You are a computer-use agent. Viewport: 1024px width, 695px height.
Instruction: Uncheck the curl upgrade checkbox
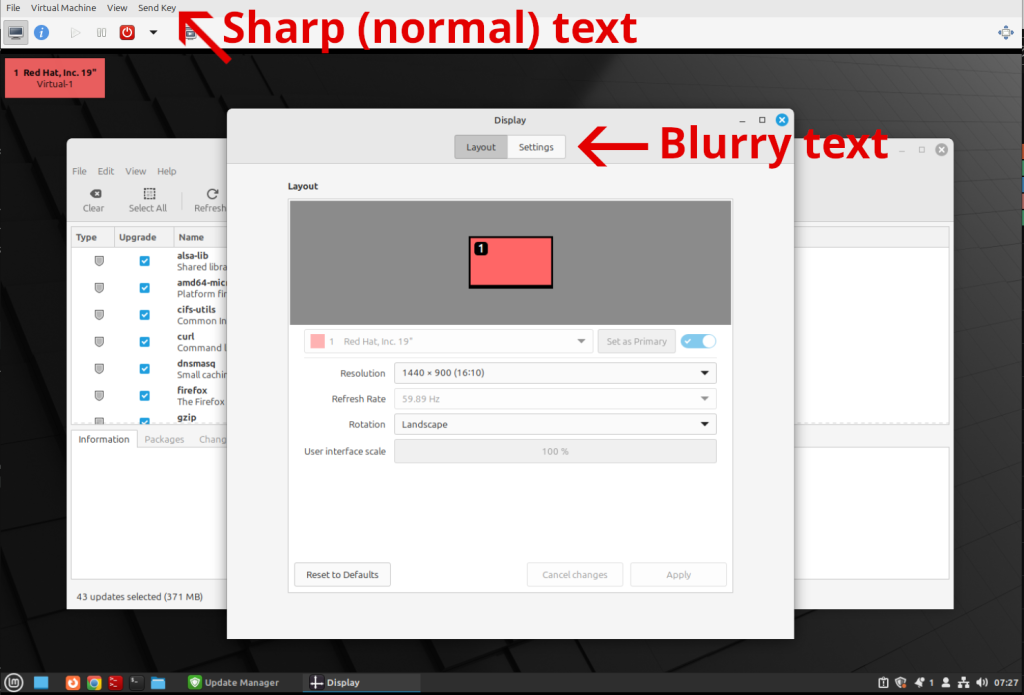click(x=144, y=342)
